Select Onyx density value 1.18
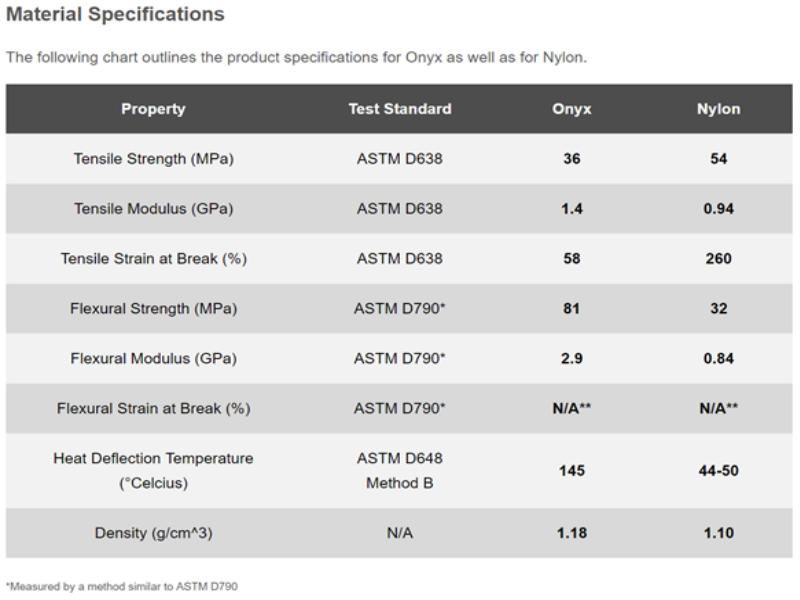The image size is (800, 600). pos(572,533)
